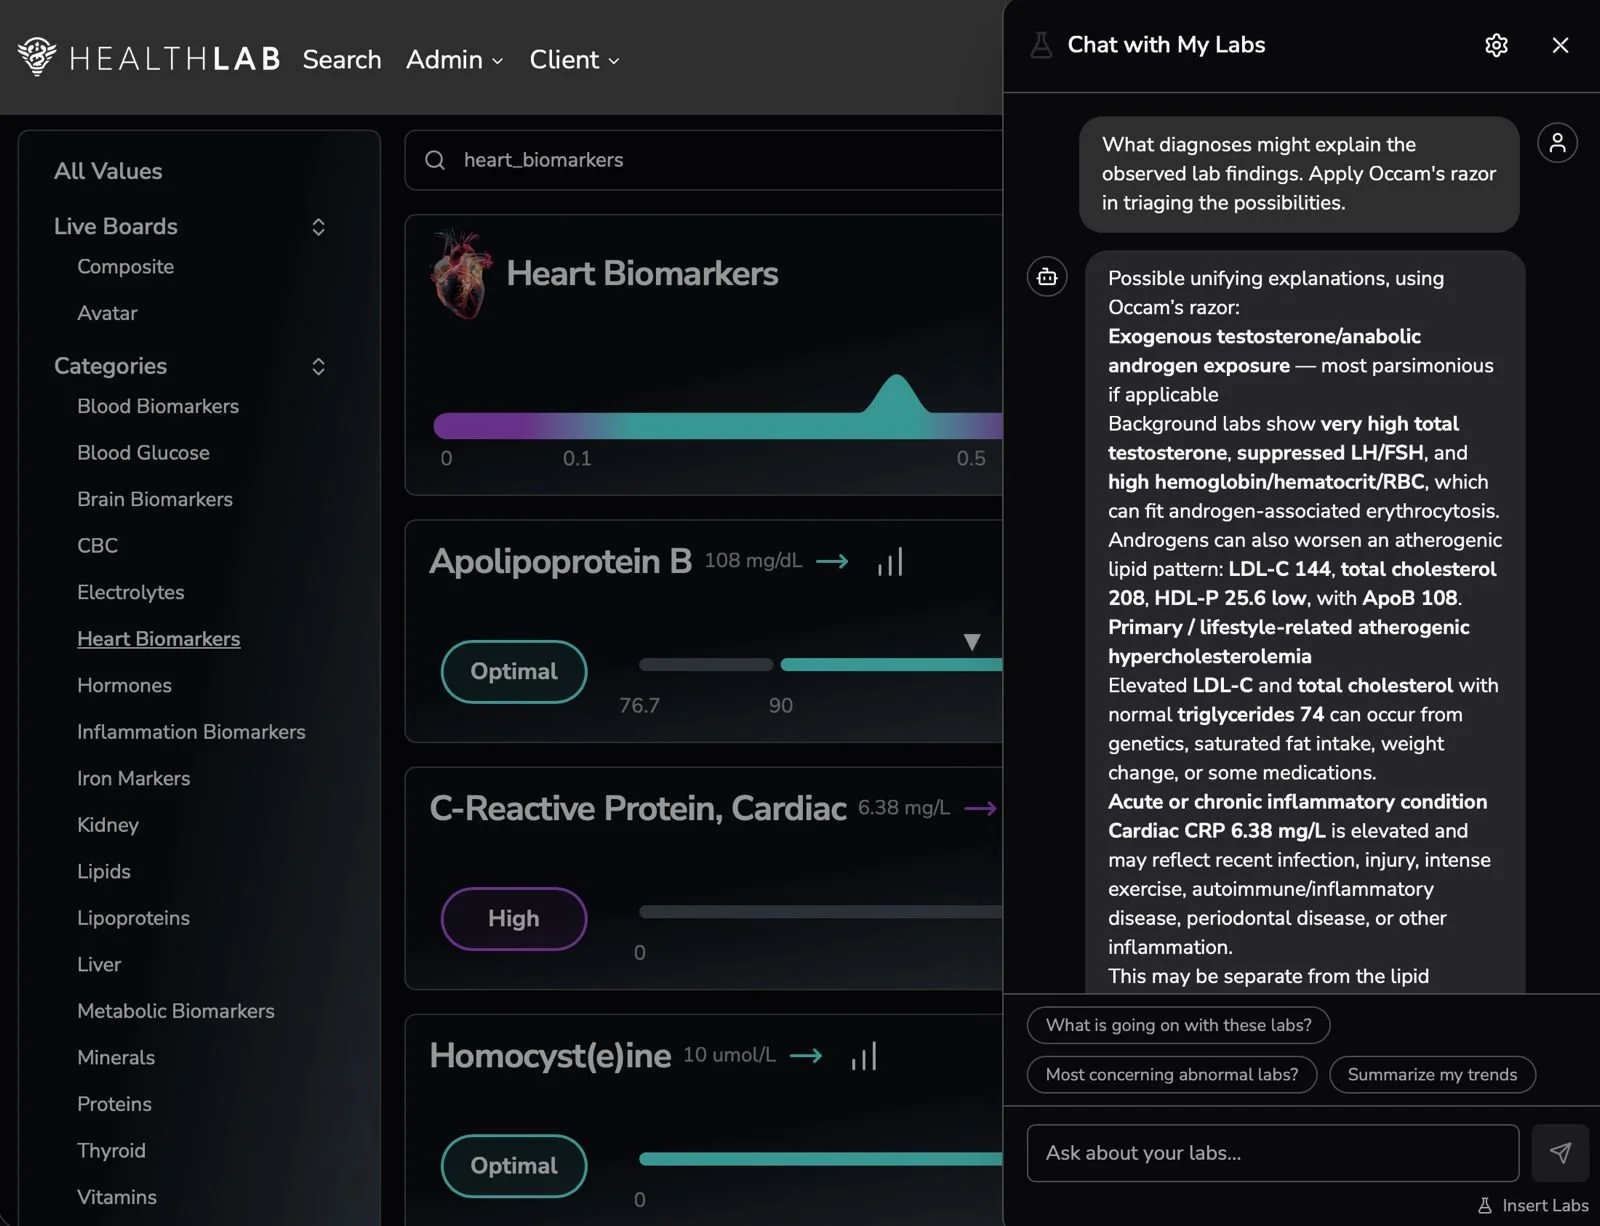1600x1226 pixels.
Task: Open the Admin dropdown menu
Action: [x=454, y=60]
